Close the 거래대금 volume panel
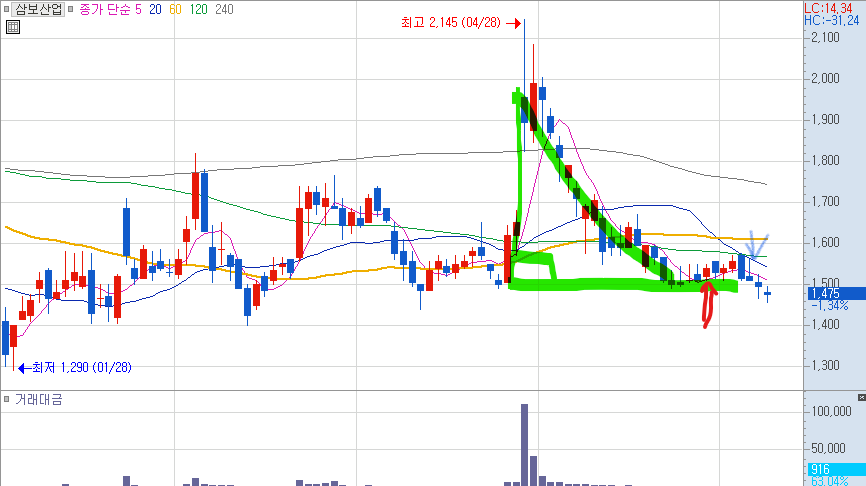 point(862,397)
